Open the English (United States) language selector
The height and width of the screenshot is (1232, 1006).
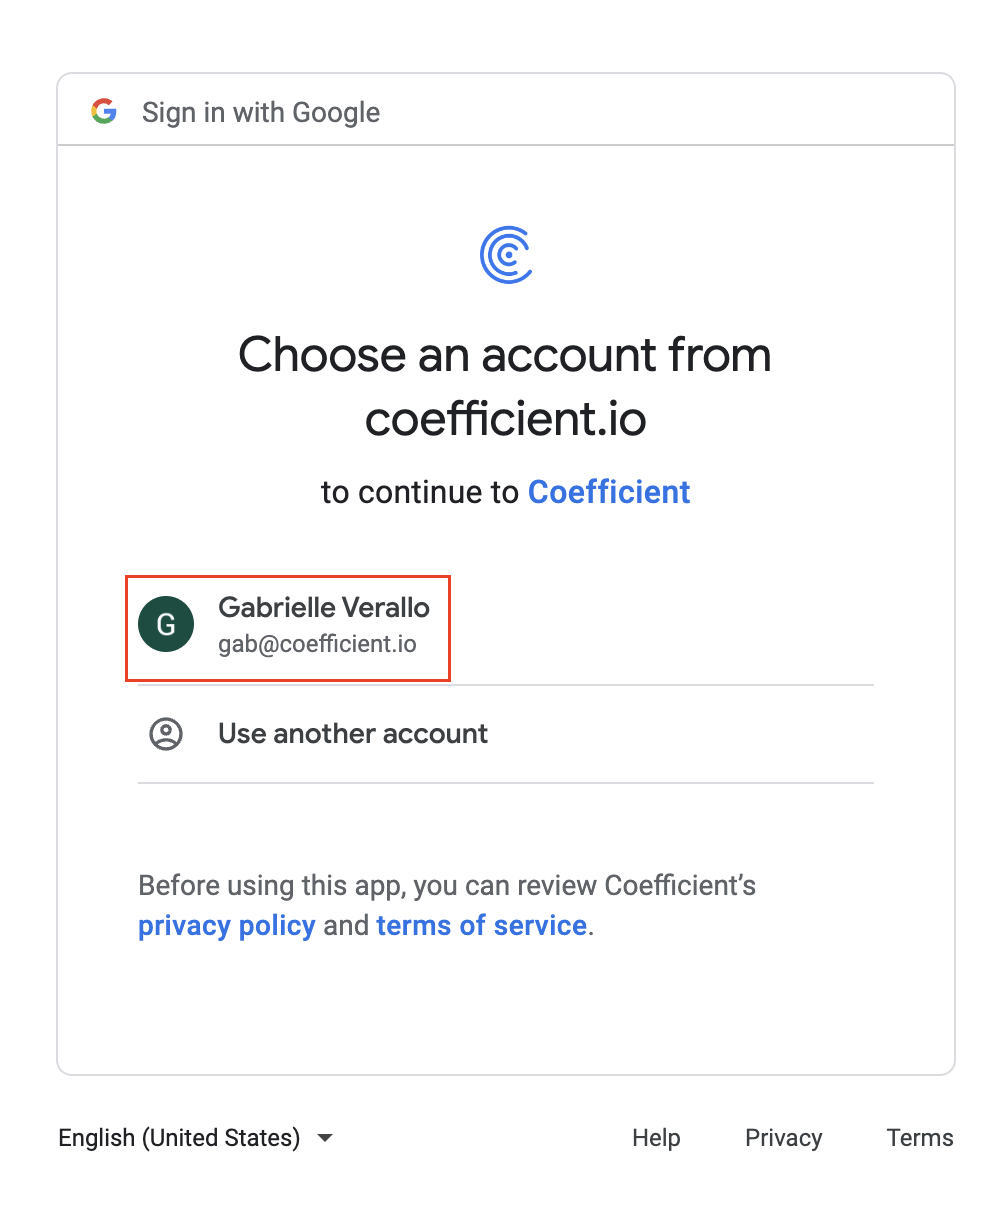tap(195, 1138)
